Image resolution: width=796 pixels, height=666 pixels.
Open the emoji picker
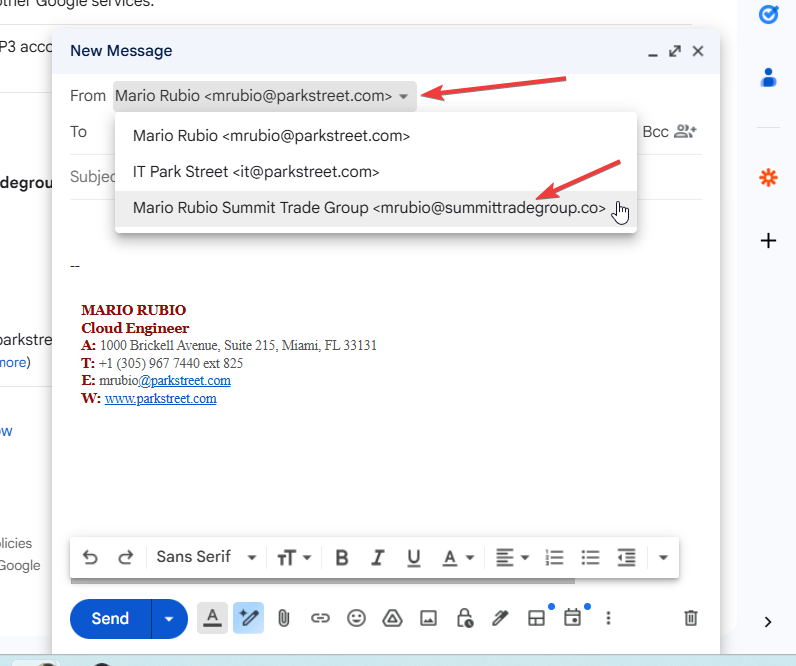point(356,618)
